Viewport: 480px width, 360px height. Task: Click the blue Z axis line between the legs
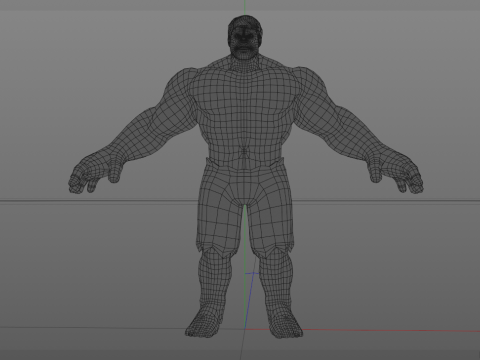point(249,300)
